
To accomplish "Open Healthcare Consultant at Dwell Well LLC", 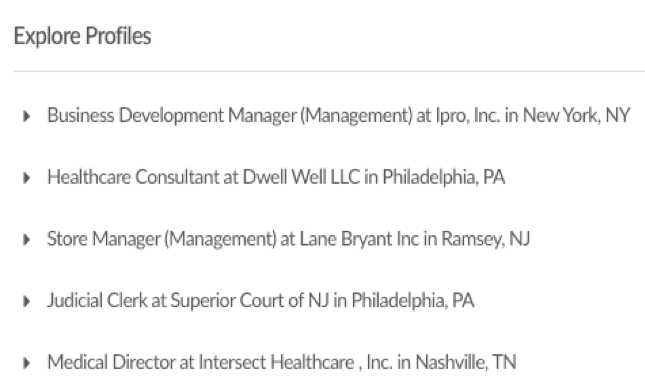I will point(276,177).
